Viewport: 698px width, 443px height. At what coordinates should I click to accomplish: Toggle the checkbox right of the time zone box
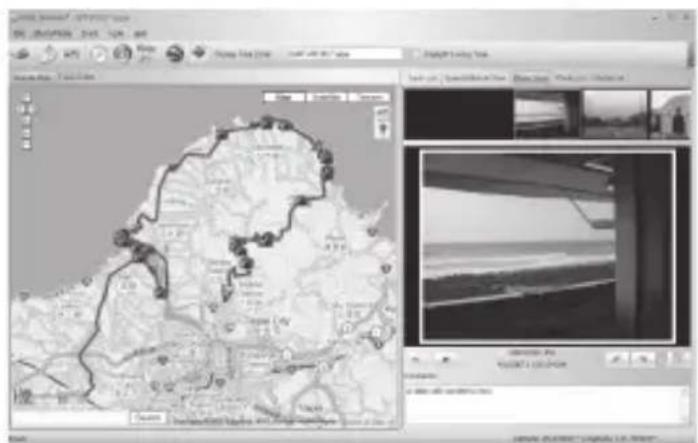415,54
